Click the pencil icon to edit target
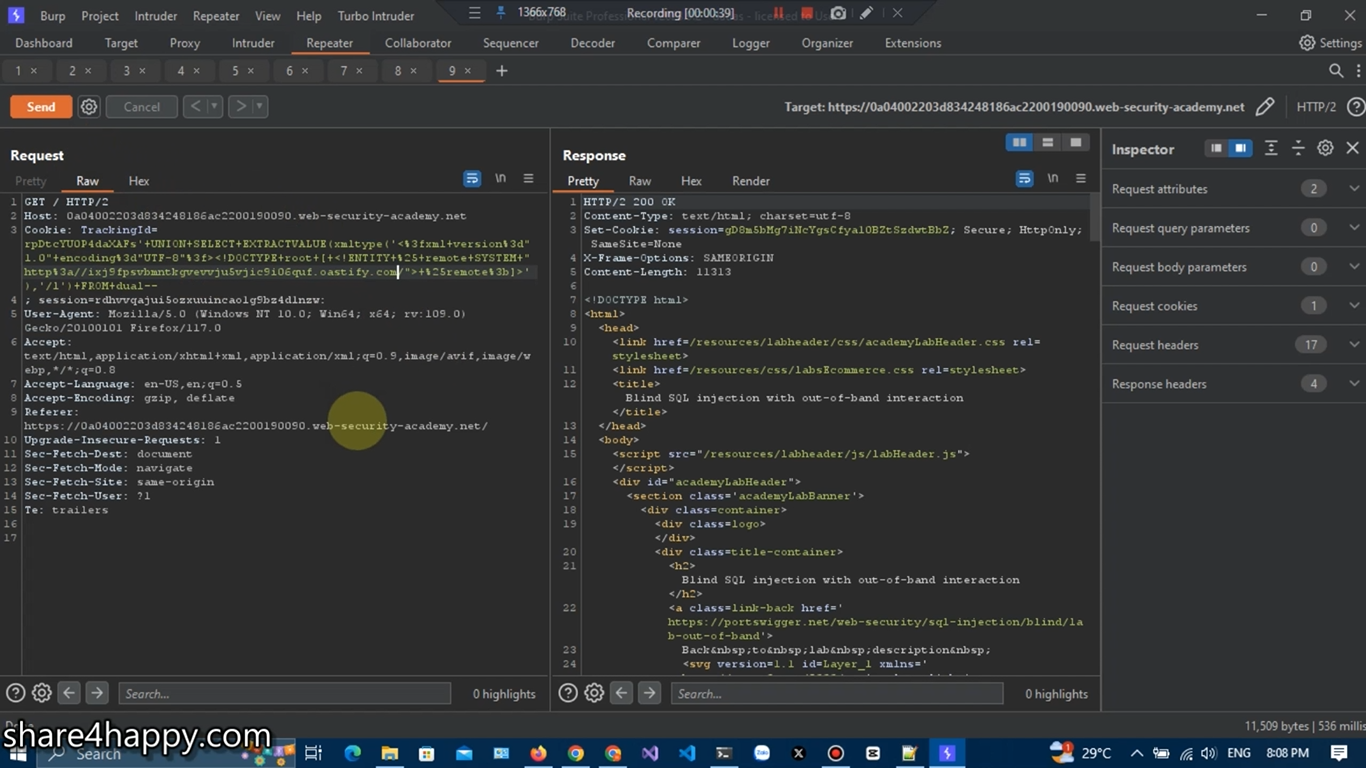This screenshot has height=768, width=1366. click(1265, 107)
